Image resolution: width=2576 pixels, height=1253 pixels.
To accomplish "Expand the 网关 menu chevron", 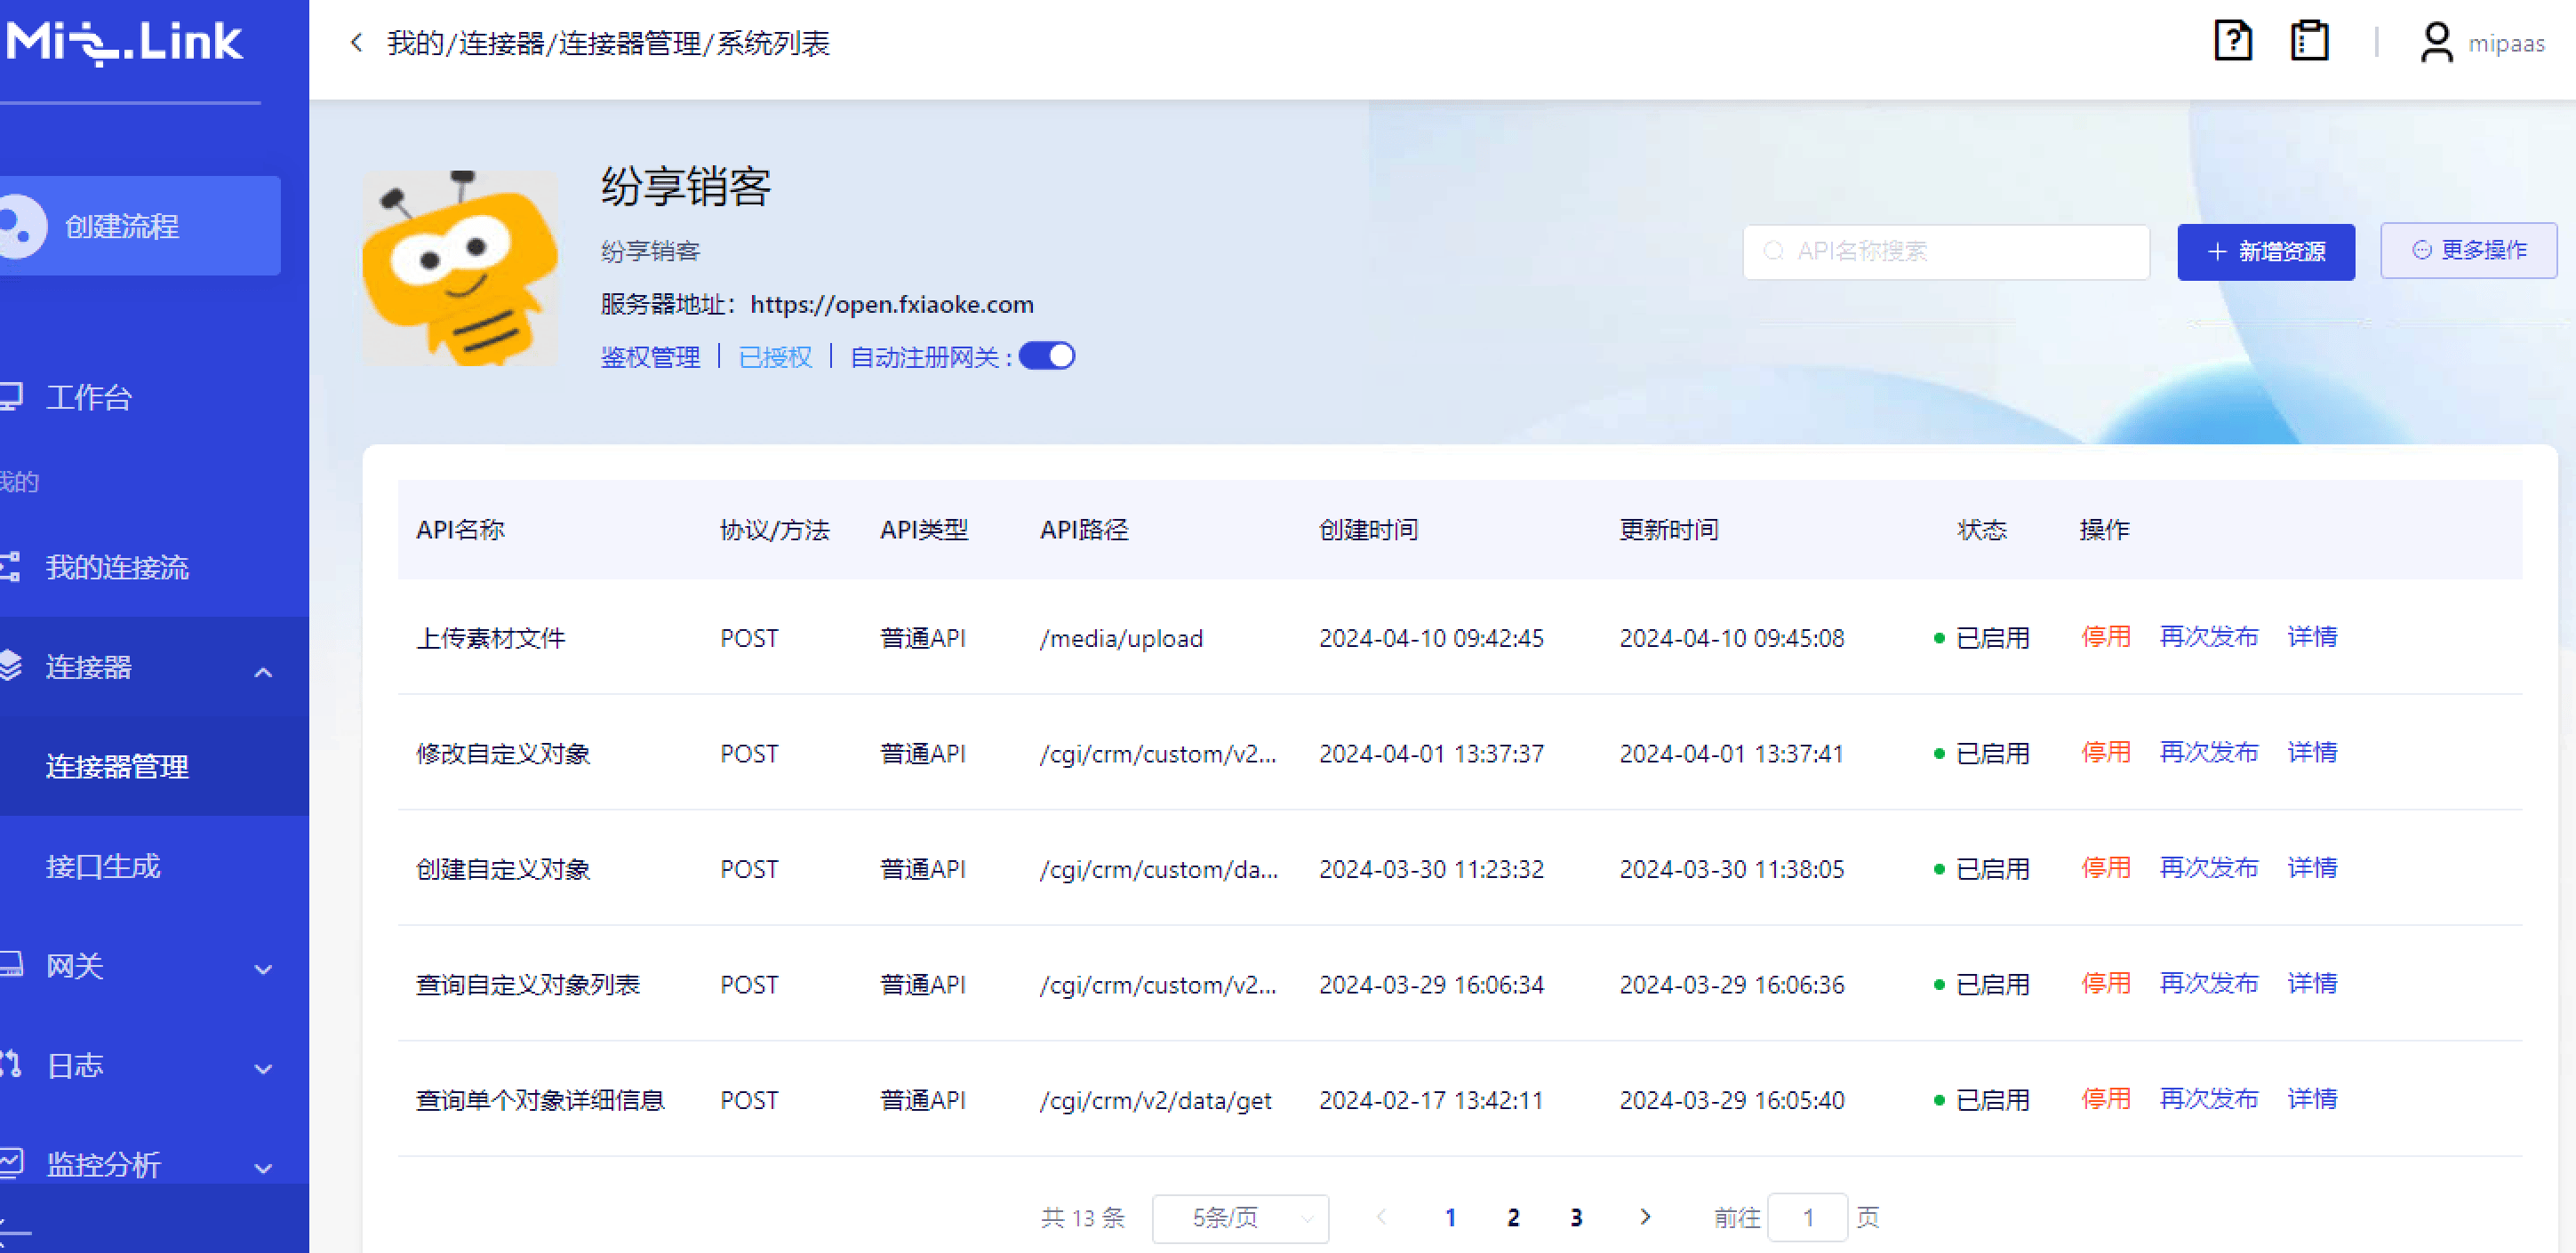I will tap(263, 969).
